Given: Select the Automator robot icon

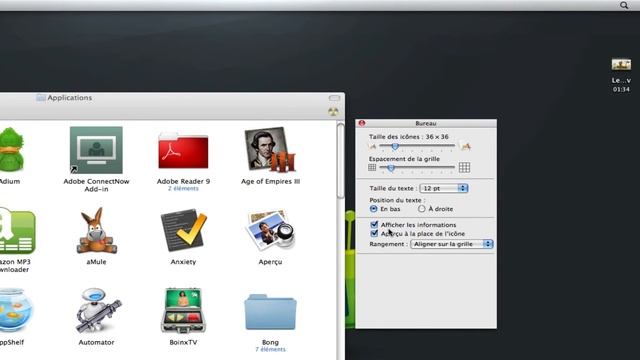Looking at the screenshot, I should coord(98,311).
